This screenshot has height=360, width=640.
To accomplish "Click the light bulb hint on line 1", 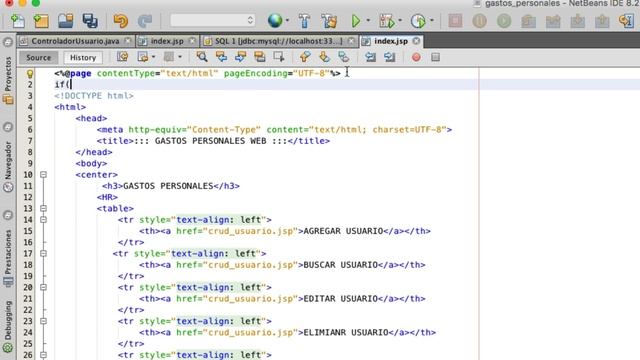I will [30, 73].
